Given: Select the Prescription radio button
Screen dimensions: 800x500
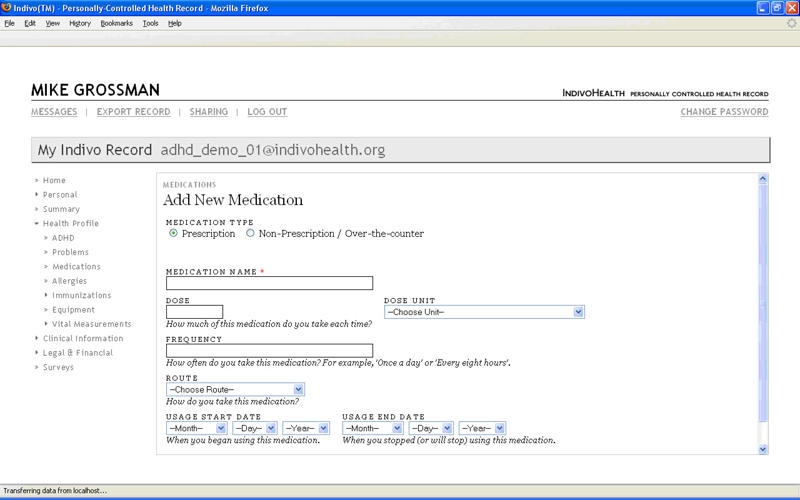Looking at the screenshot, I should click(174, 234).
